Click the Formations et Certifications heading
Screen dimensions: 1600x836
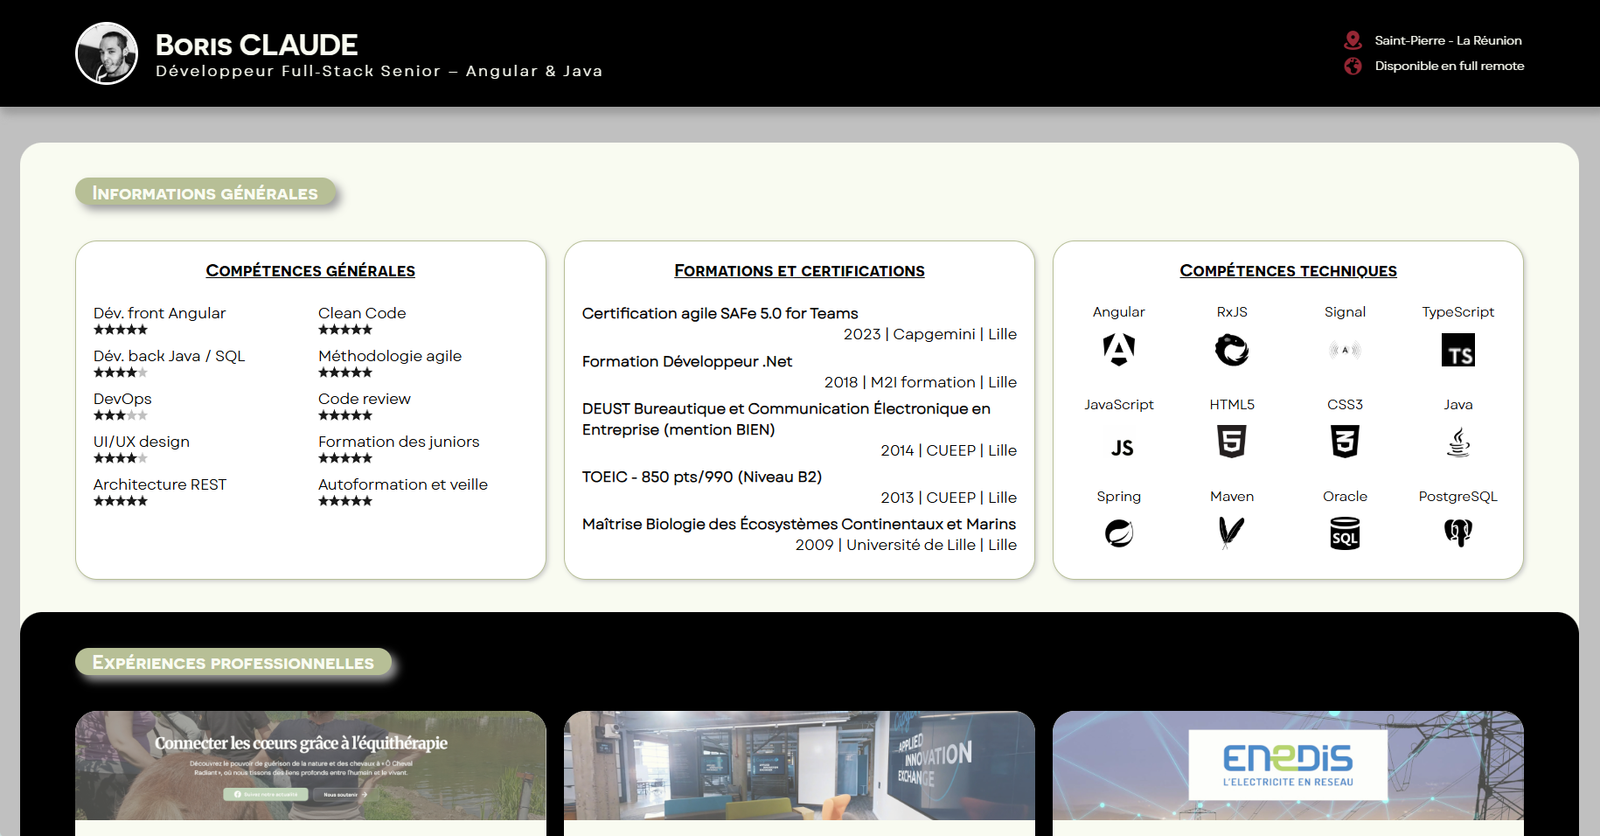pyautogui.click(x=799, y=271)
